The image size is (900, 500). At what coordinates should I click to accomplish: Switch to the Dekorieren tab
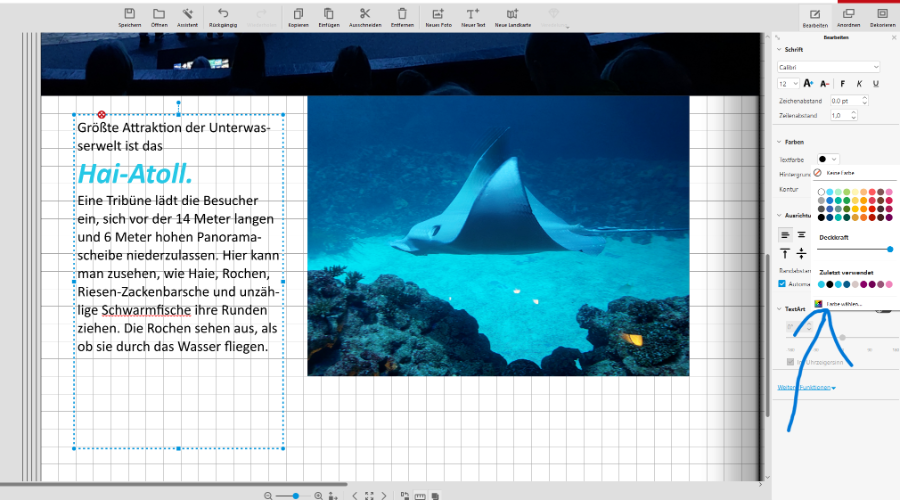pyautogui.click(x=882, y=16)
